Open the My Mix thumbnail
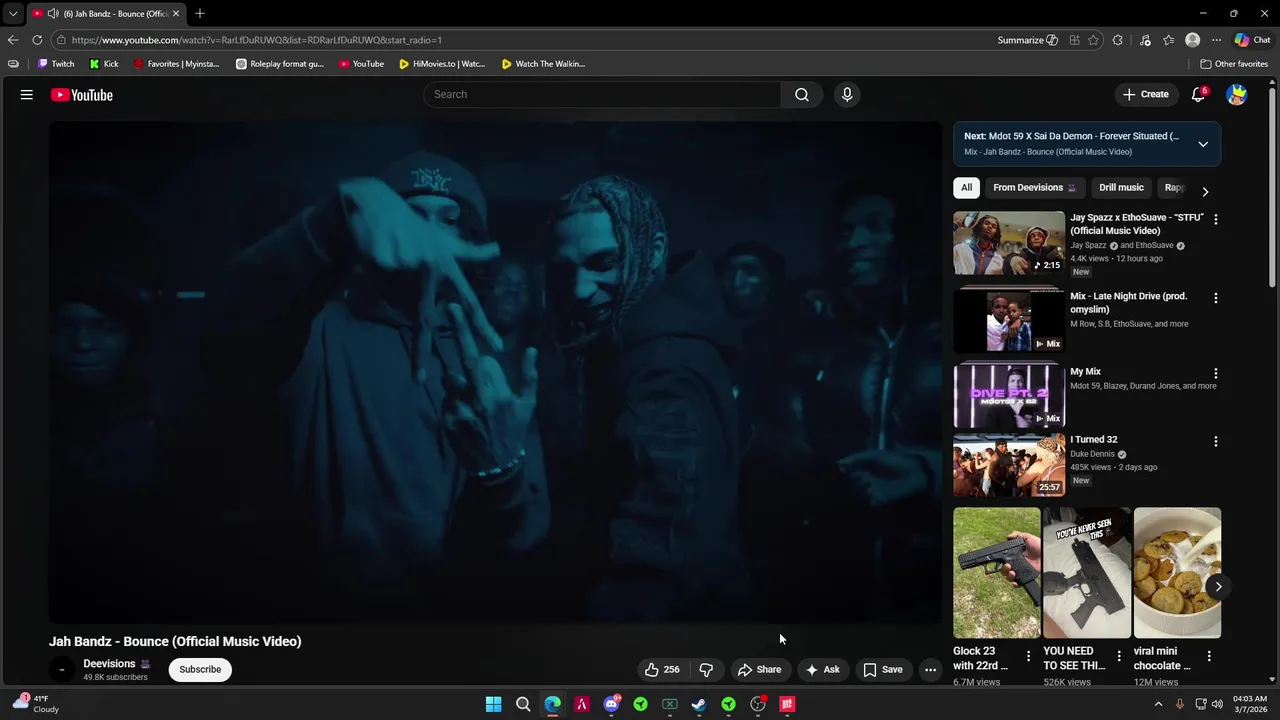This screenshot has height=720, width=1280. click(x=1009, y=395)
